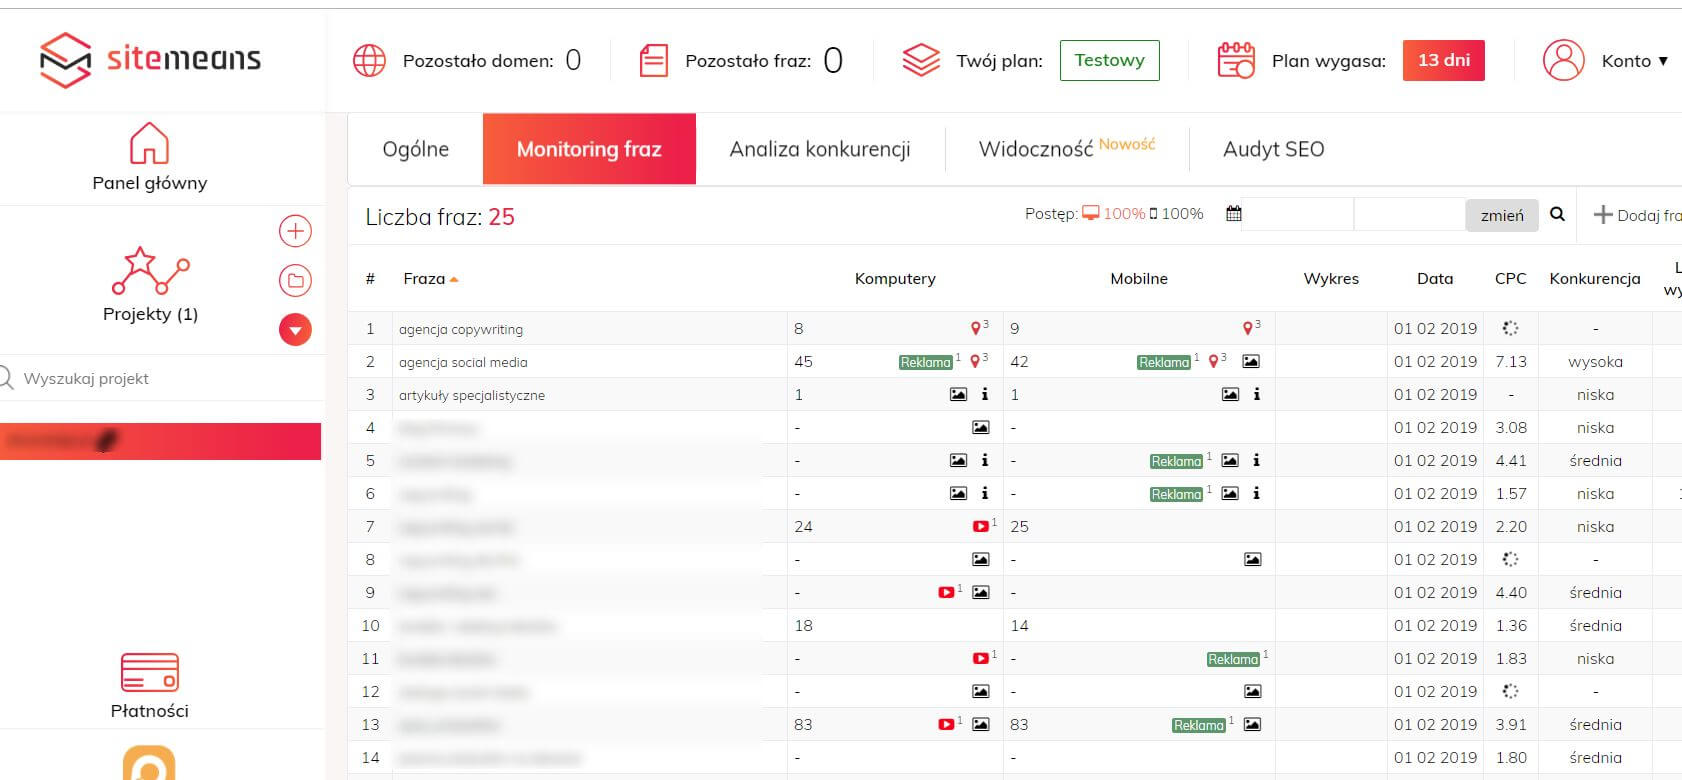1682x780 pixels.
Task: Click the Sitemeans logo
Action: (150, 60)
